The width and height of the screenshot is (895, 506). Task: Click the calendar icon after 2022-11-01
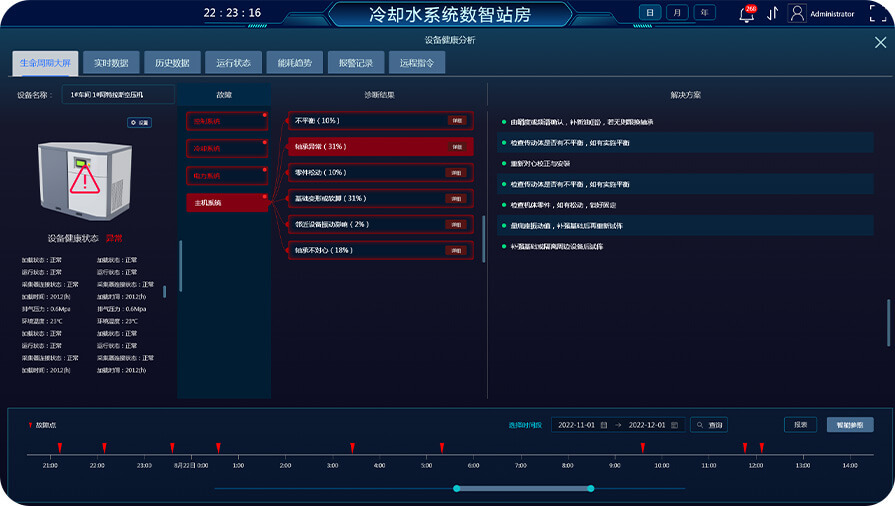point(603,425)
